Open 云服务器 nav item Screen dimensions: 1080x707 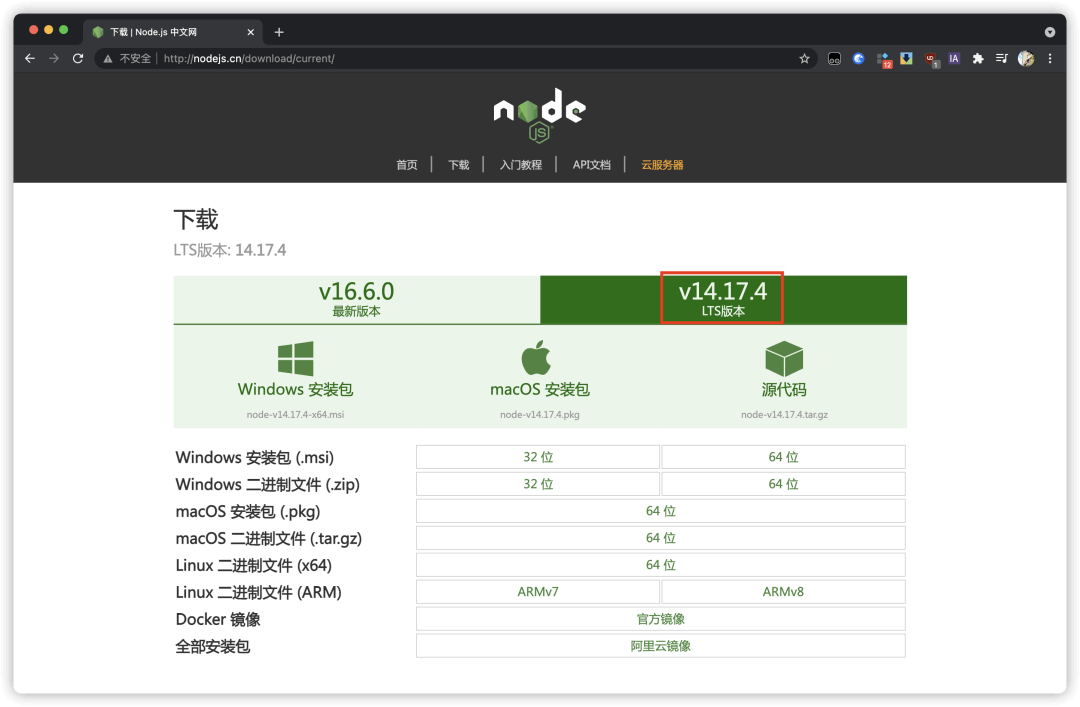(x=662, y=165)
